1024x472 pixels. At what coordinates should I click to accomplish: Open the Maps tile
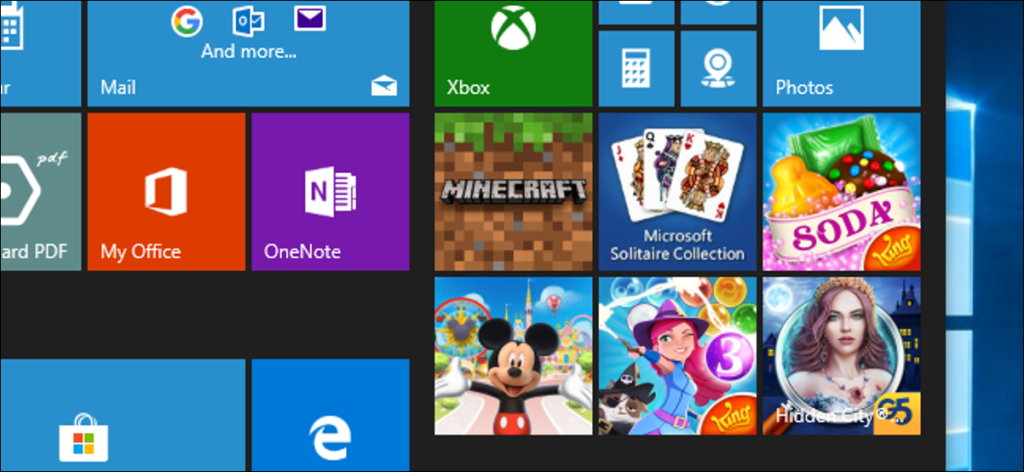(x=717, y=67)
